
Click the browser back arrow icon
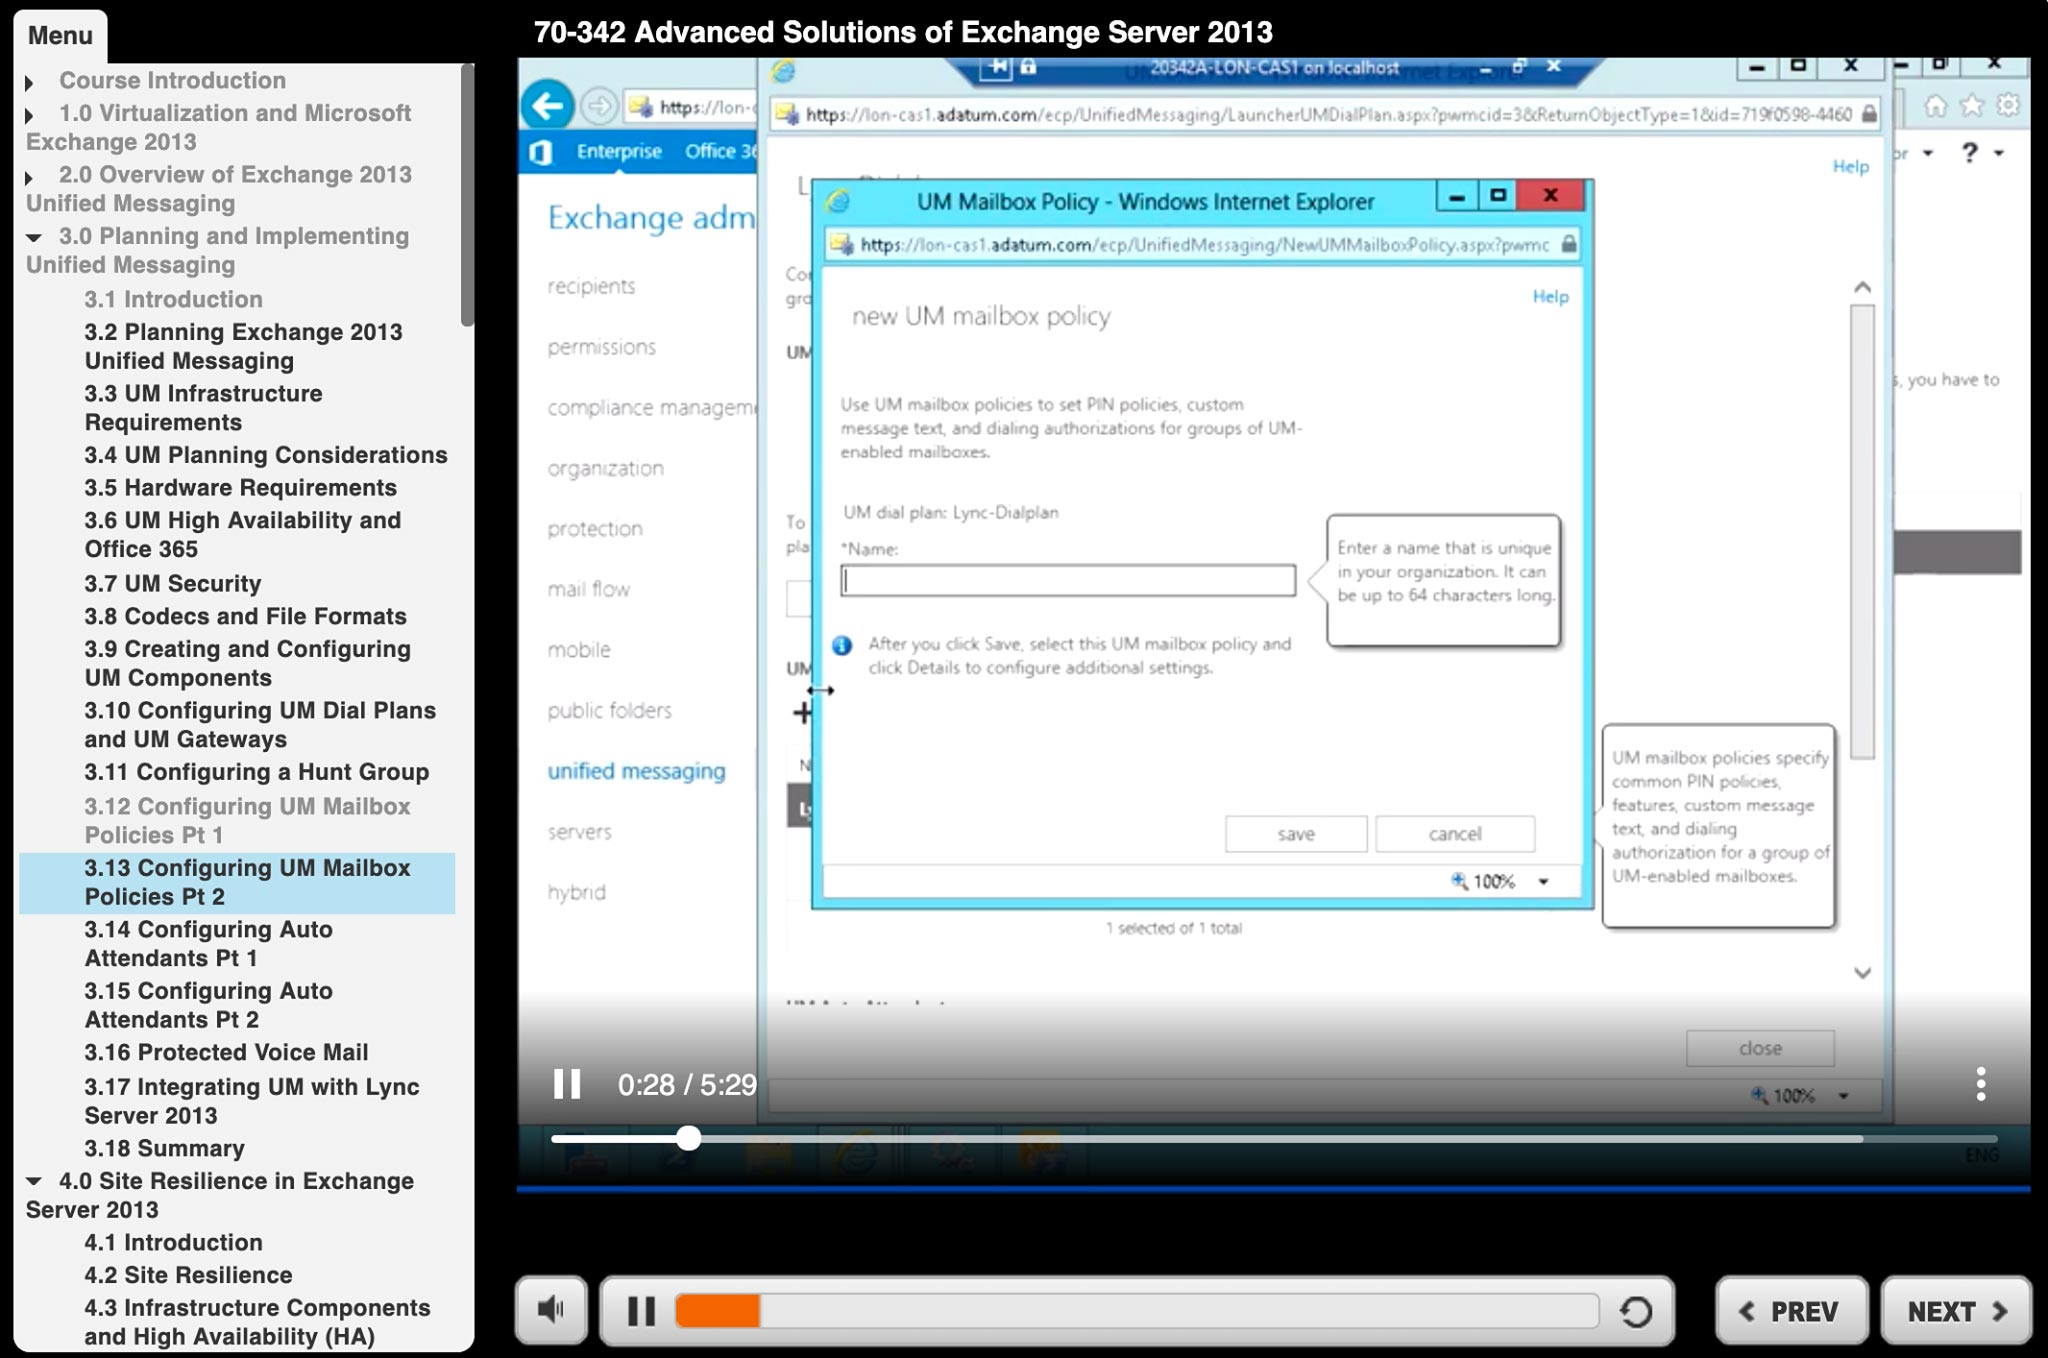547,106
